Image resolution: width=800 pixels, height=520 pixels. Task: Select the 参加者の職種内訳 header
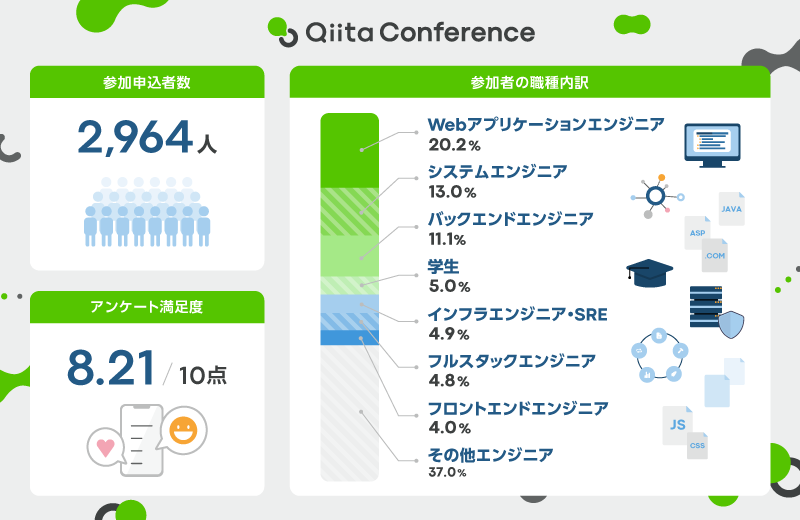(530, 82)
